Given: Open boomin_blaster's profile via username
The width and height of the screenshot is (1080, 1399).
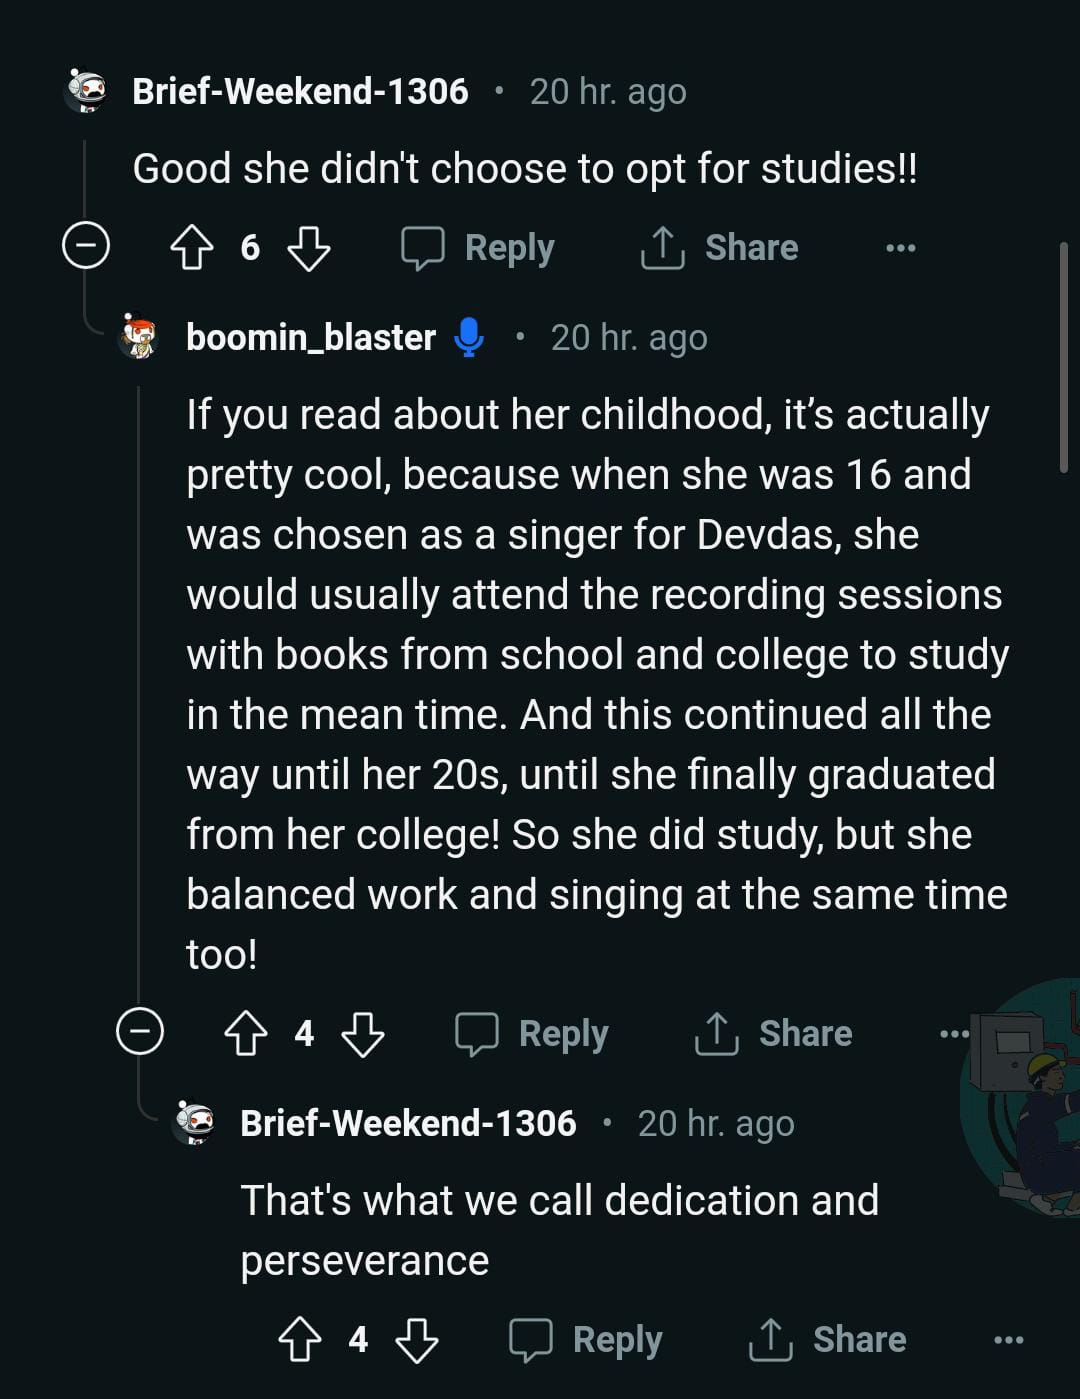Looking at the screenshot, I should tap(311, 338).
